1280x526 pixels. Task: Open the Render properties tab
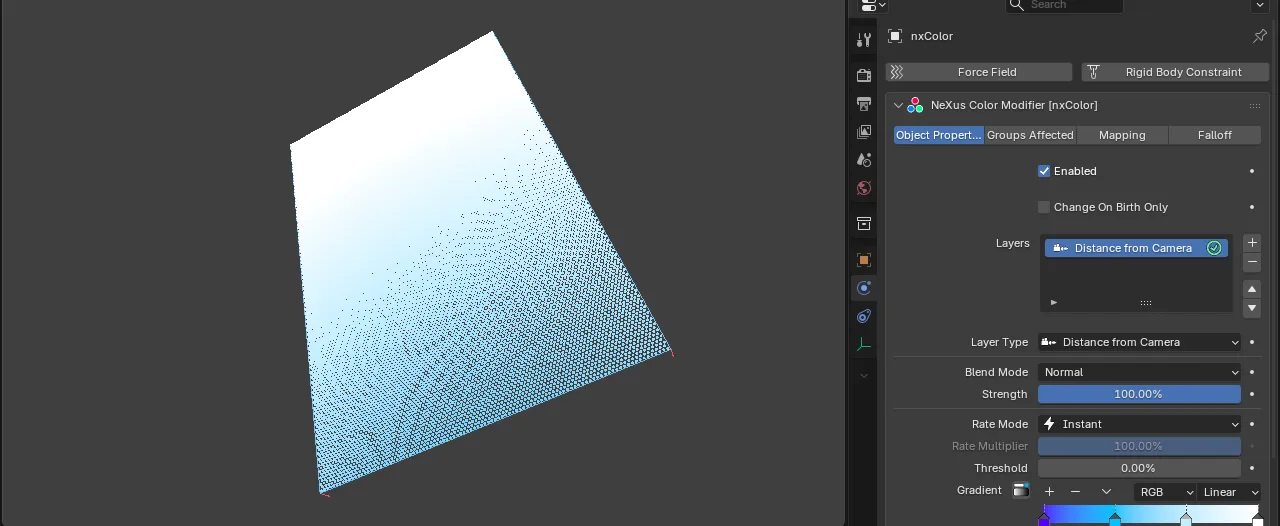[864, 76]
